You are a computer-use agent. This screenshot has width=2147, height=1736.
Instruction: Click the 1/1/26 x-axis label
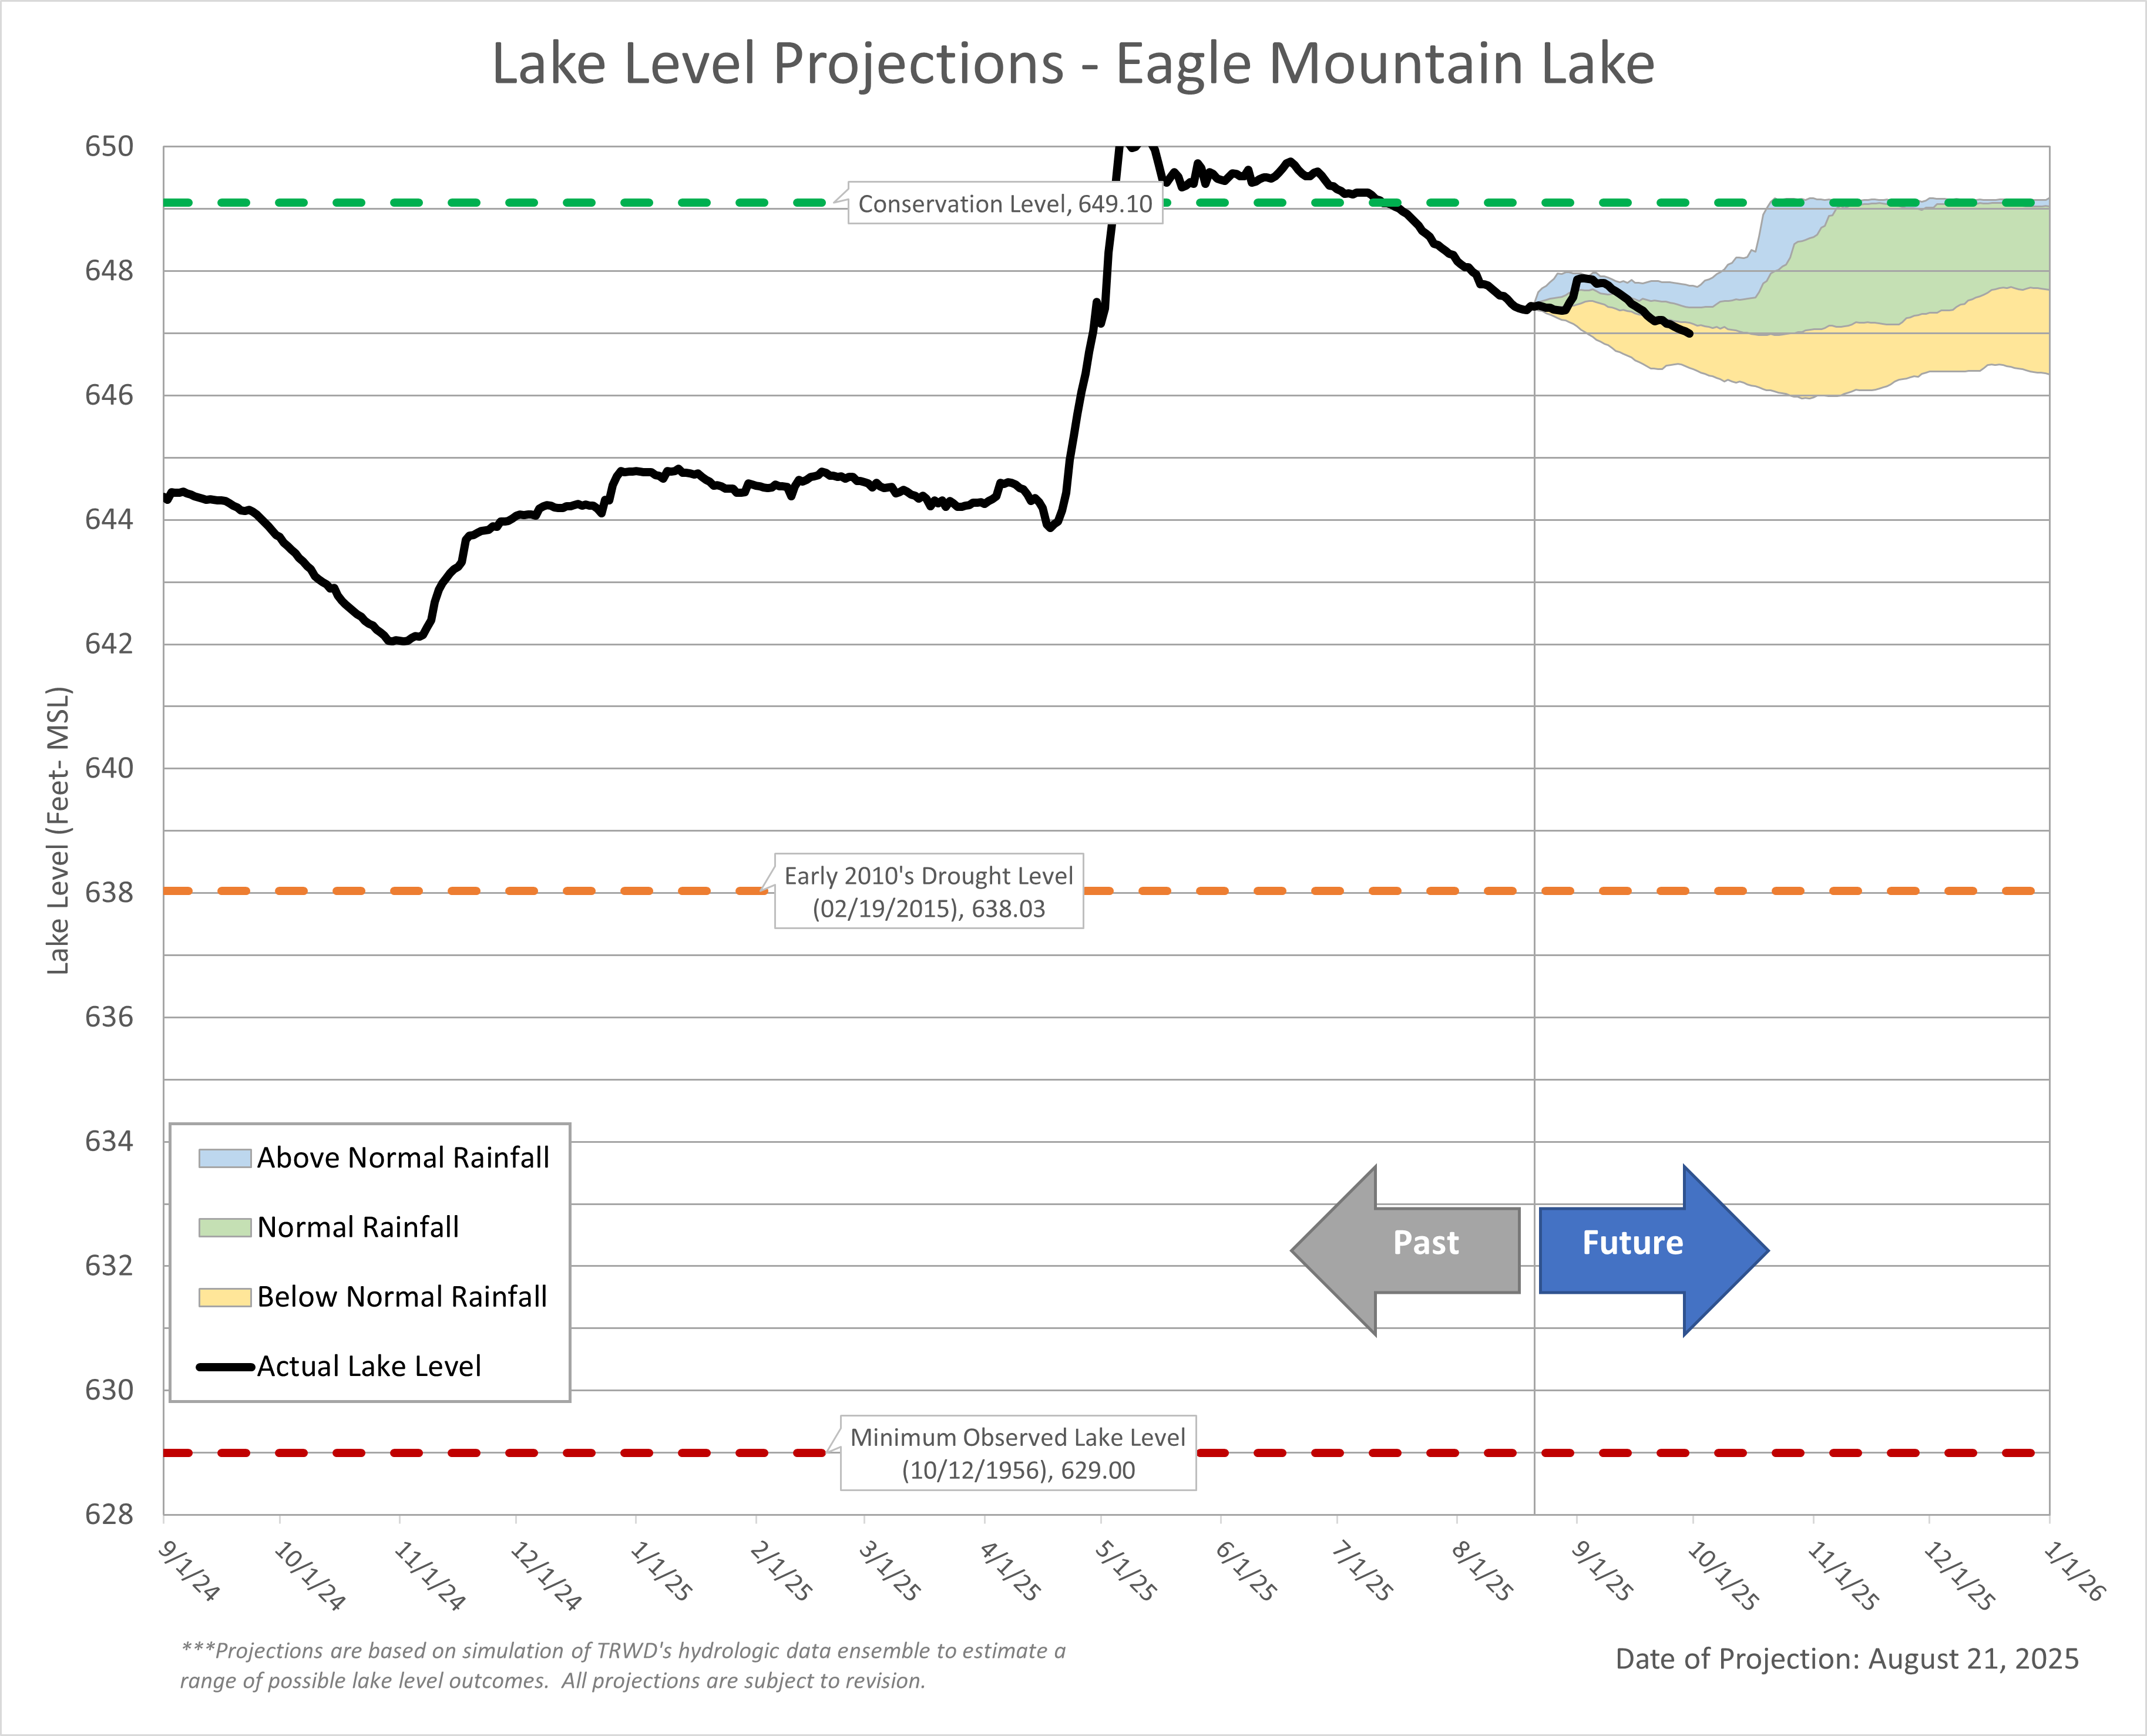pyautogui.click(x=2074, y=1571)
